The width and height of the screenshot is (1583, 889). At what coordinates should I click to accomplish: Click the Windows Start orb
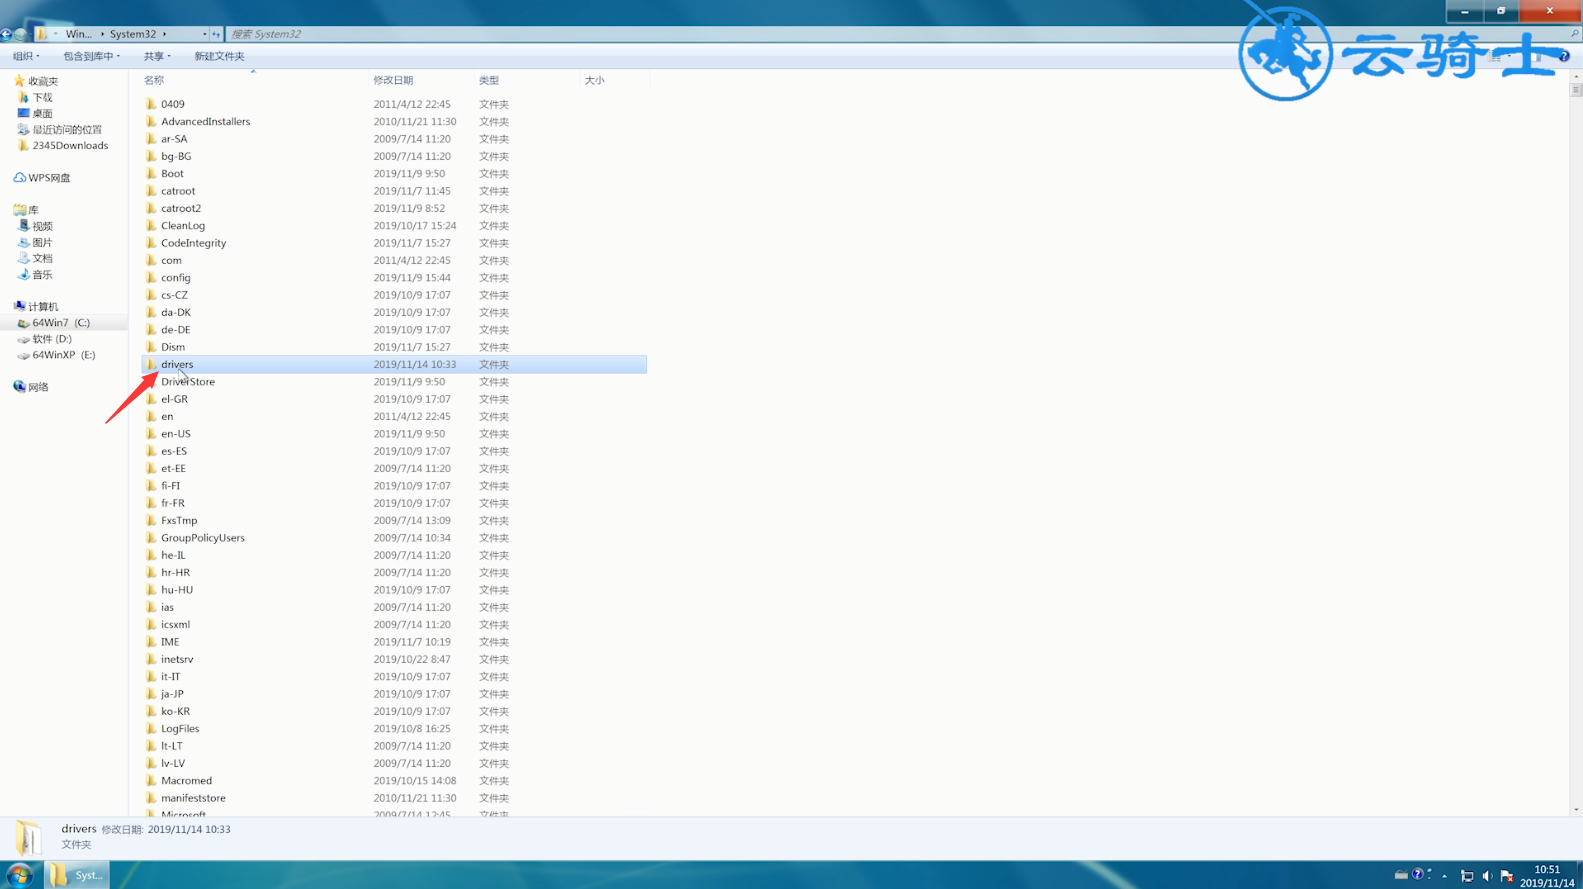click(x=19, y=875)
